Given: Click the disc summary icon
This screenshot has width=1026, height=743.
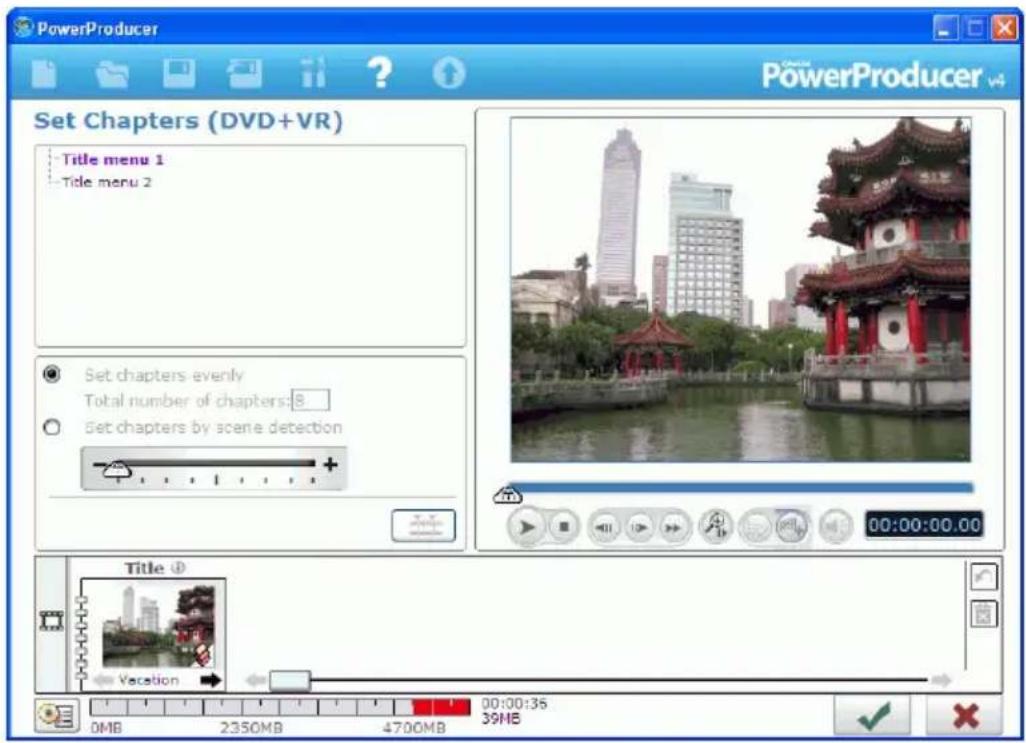Looking at the screenshot, I should 57,716.
